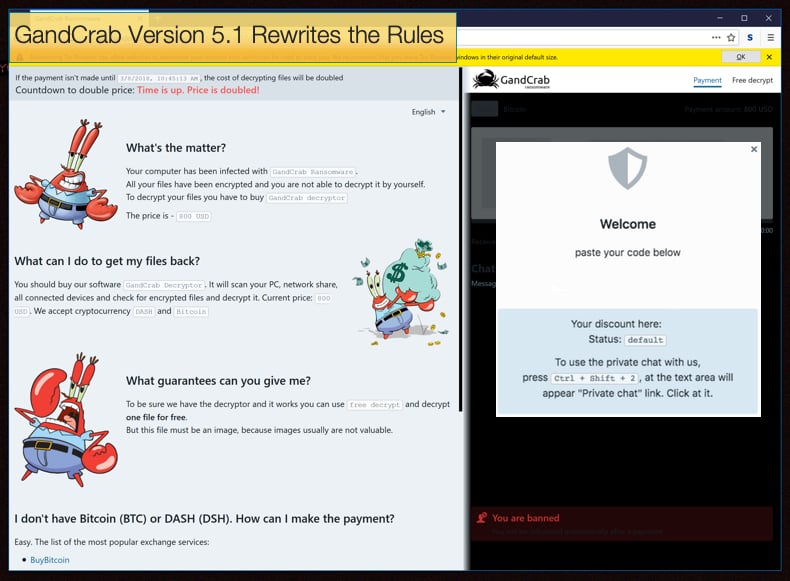This screenshot has width=790, height=581.
Task: Click the shouting crab image beside guarantees
Action: pos(66,419)
